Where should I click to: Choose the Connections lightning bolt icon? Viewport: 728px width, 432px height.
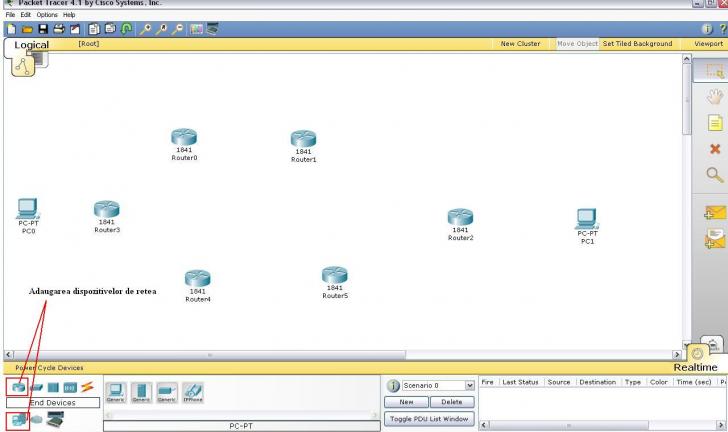pos(87,386)
